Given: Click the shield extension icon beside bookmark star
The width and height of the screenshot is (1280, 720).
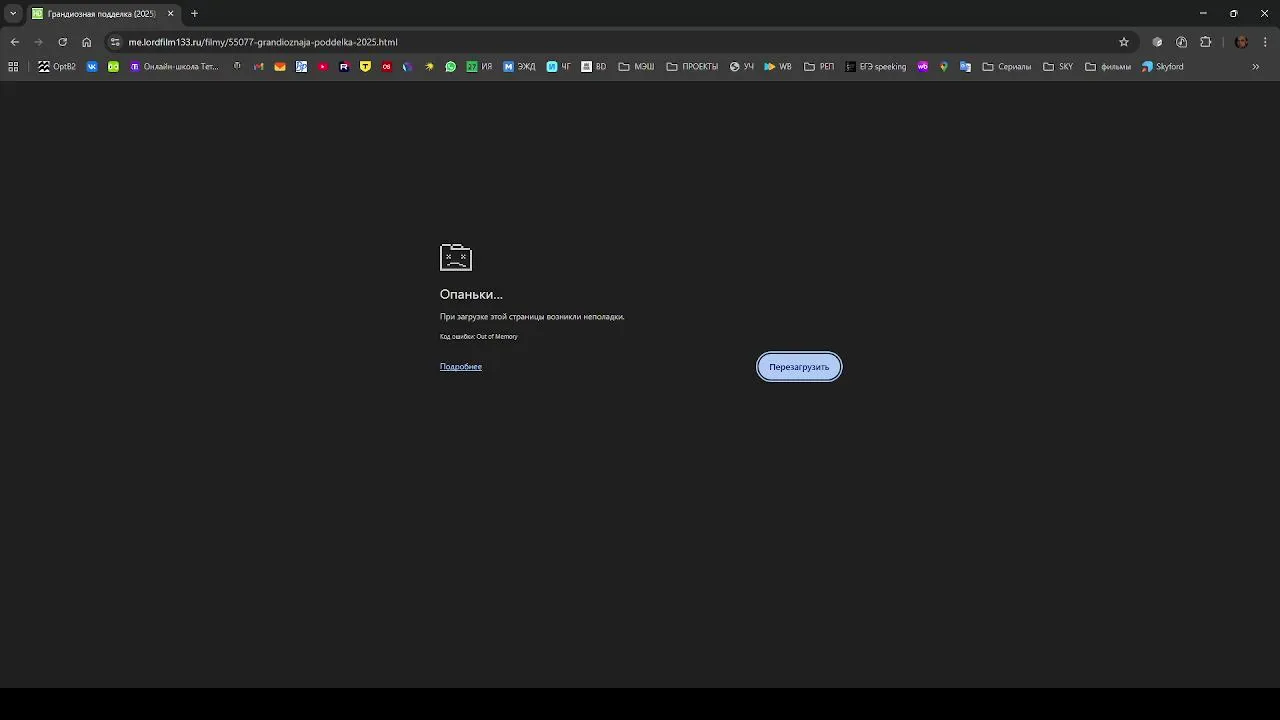Looking at the screenshot, I should pyautogui.click(x=1157, y=42).
